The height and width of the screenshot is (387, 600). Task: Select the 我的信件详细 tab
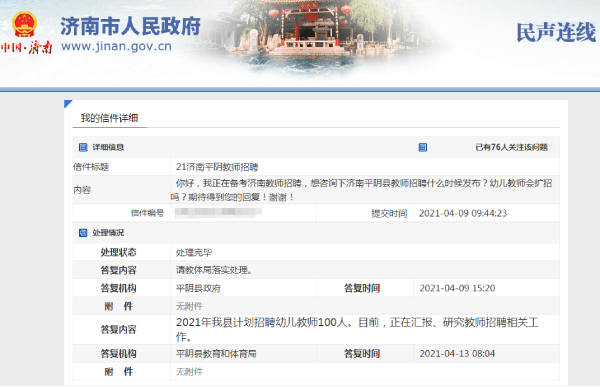[x=109, y=118]
